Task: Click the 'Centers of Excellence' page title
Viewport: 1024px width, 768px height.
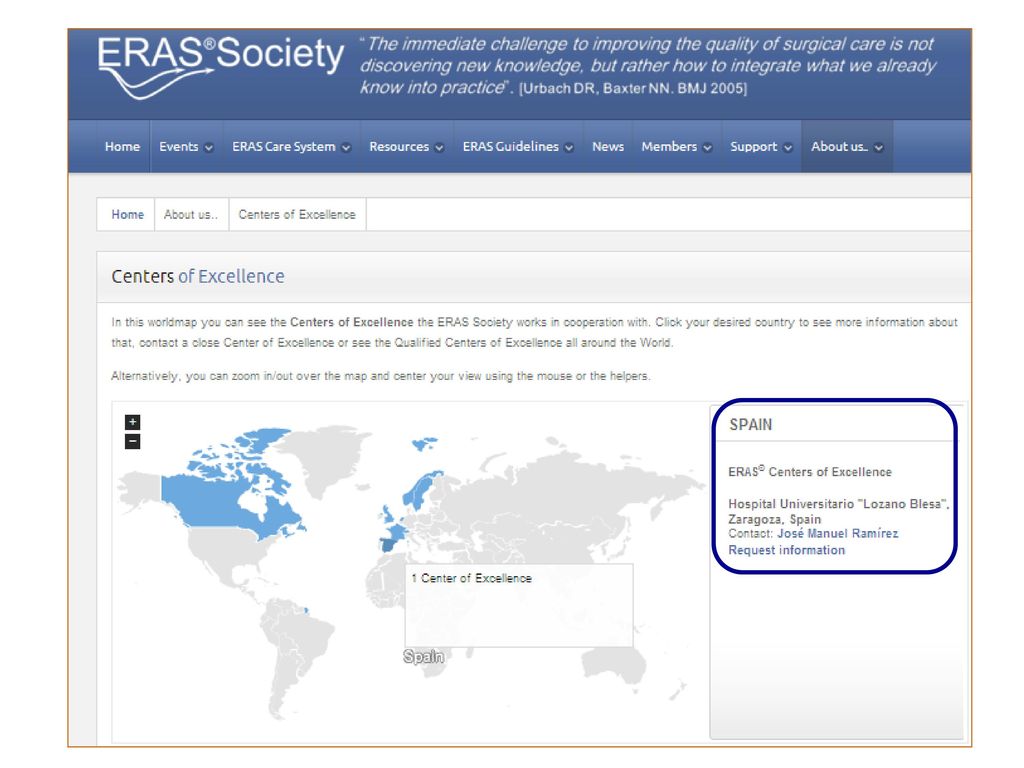Action: click(x=198, y=276)
